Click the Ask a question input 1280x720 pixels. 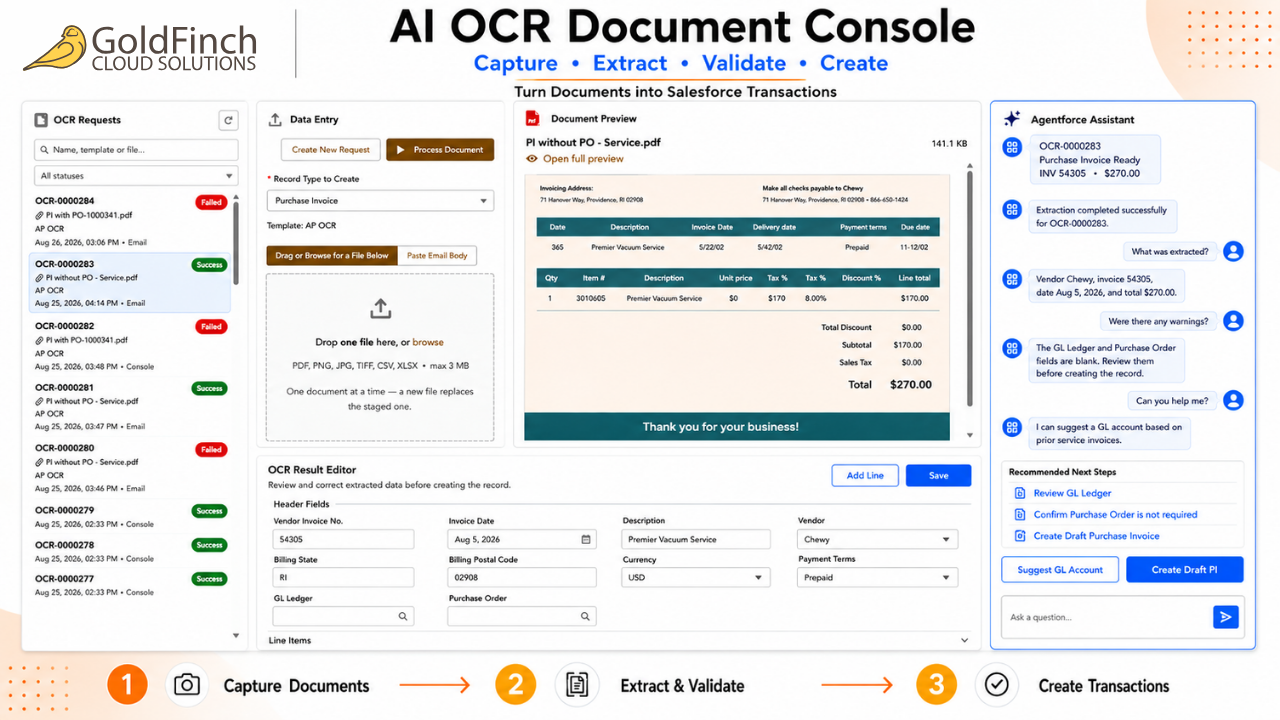pos(1105,617)
